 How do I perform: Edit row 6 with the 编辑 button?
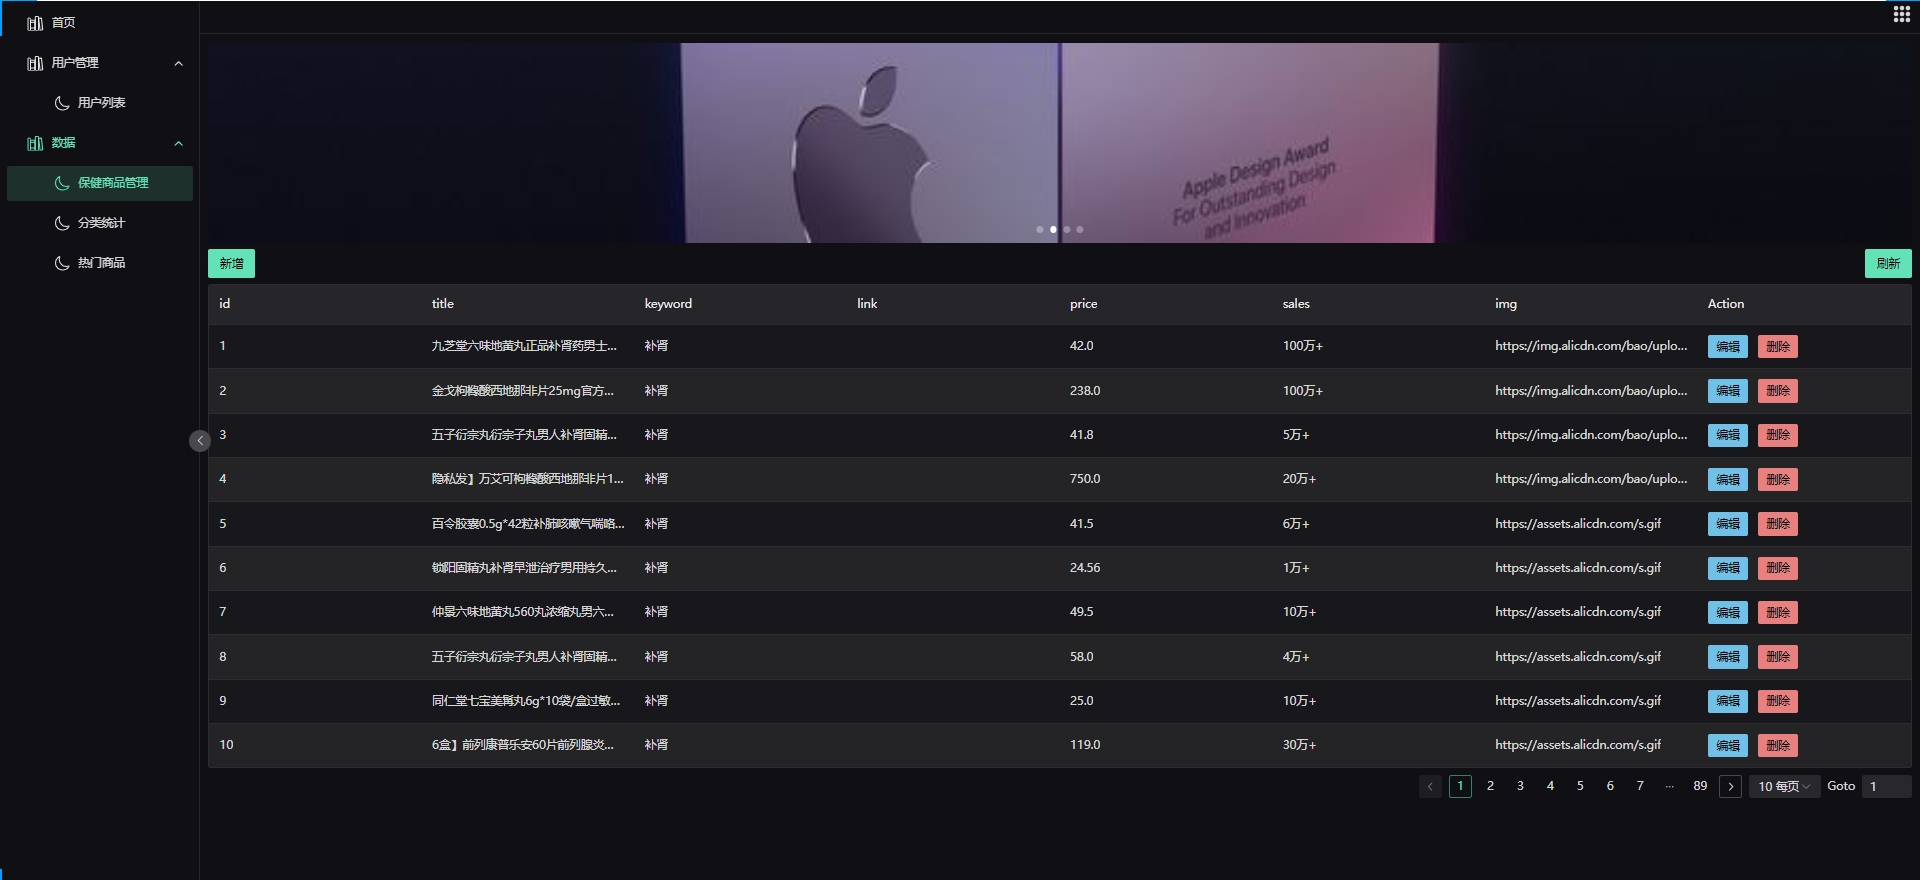[x=1727, y=568]
